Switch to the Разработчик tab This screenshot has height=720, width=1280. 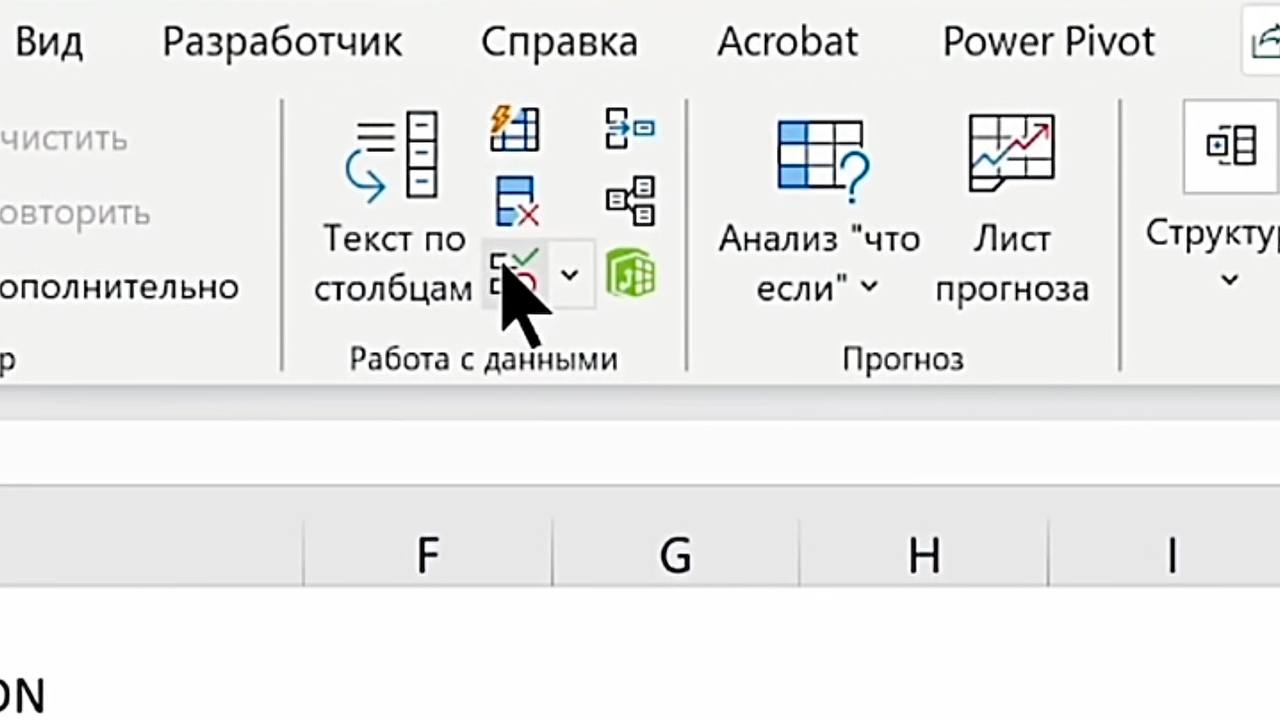click(x=282, y=42)
